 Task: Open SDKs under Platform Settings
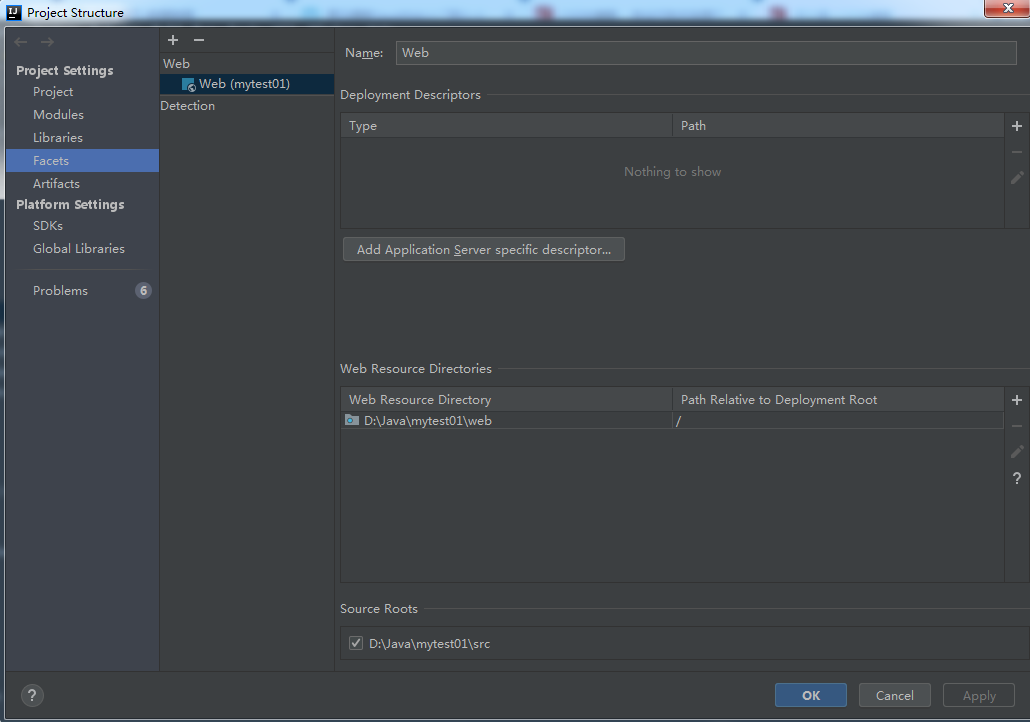48,226
